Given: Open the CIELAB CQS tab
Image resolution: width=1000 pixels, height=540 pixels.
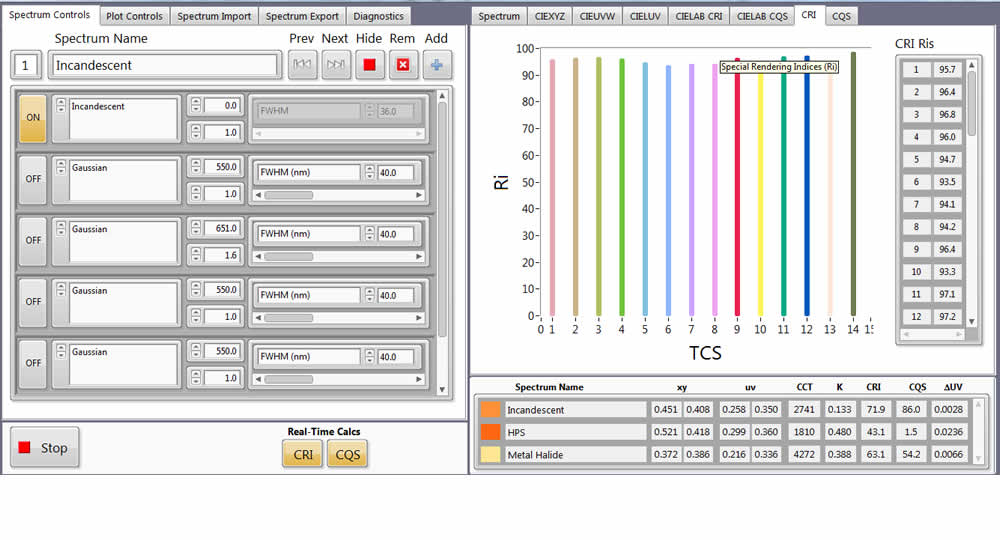Looking at the screenshot, I should (762, 16).
